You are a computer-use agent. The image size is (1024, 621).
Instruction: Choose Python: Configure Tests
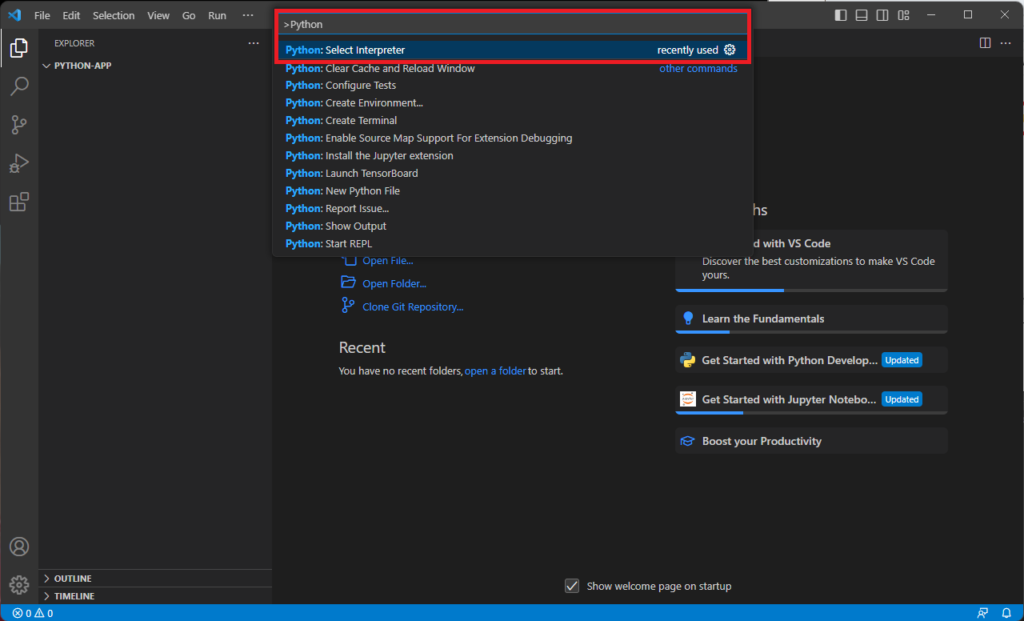click(x=513, y=86)
